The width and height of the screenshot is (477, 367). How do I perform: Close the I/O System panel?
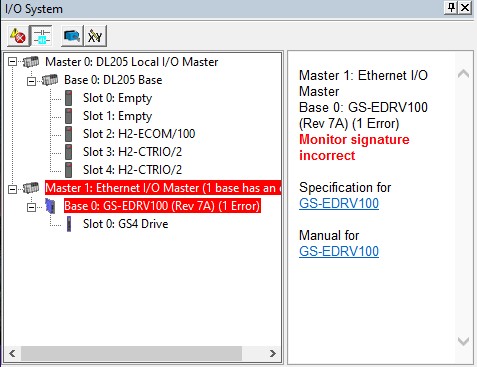click(x=465, y=7)
